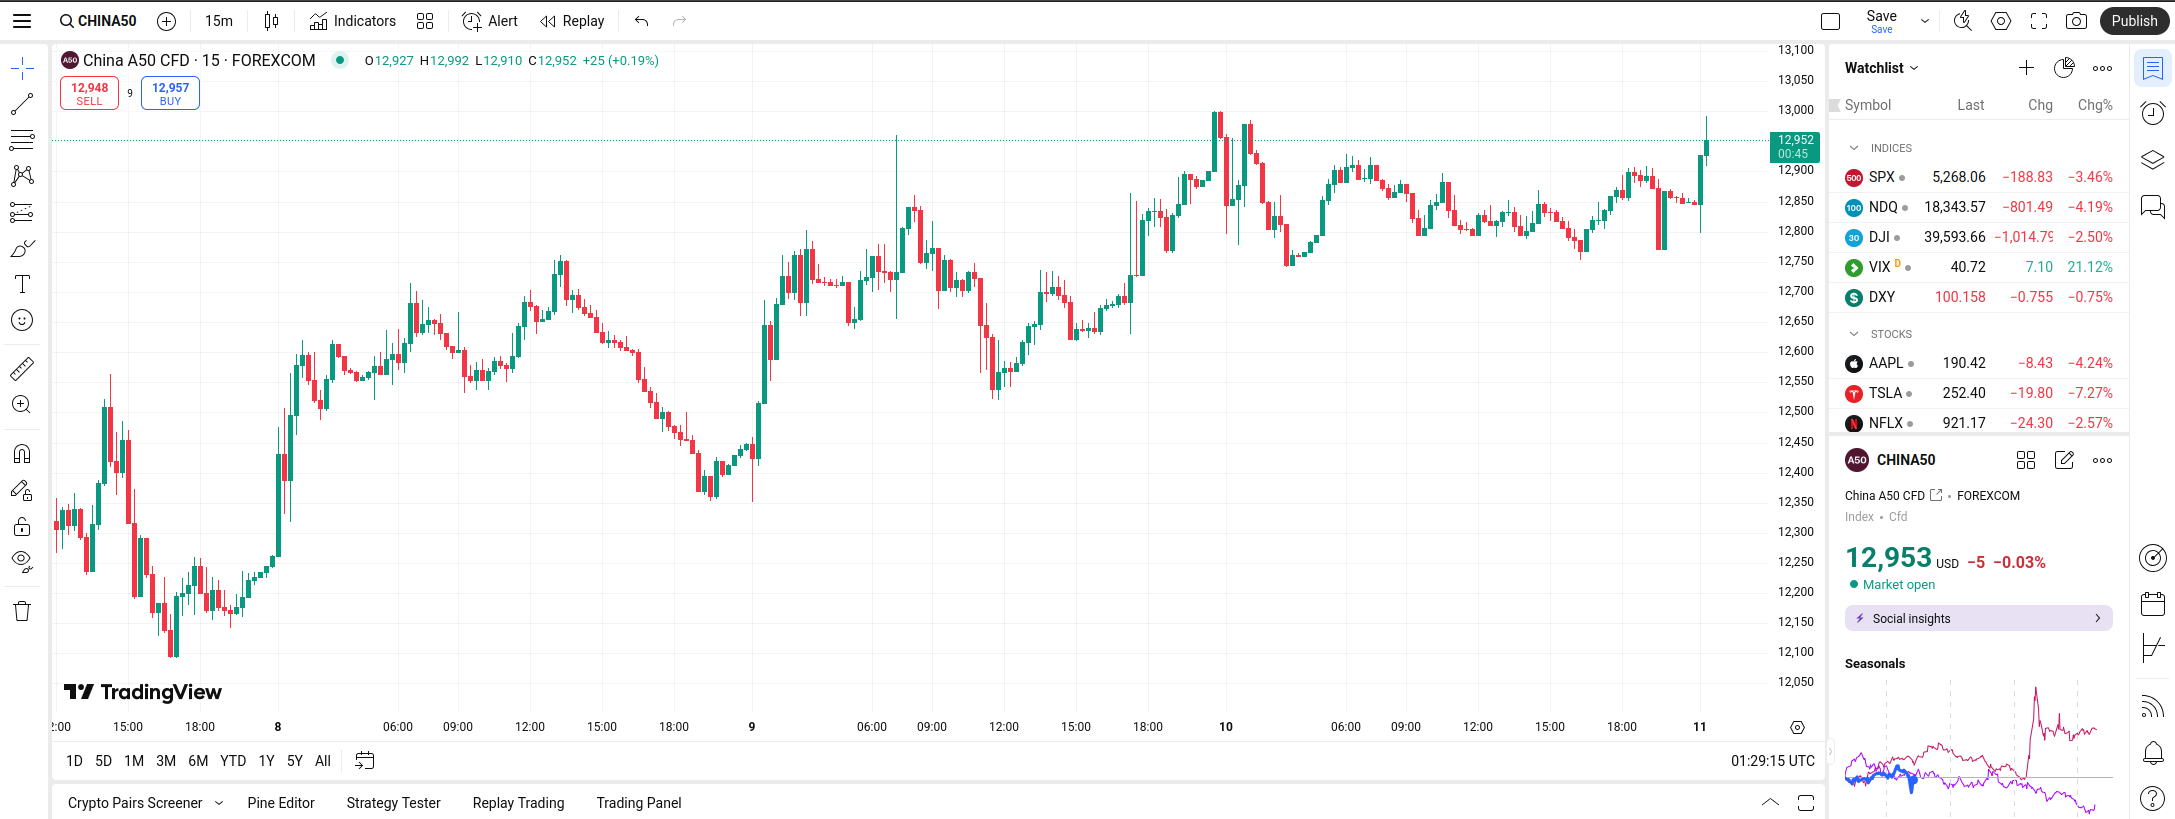Image resolution: width=2175 pixels, height=819 pixels.
Task: Take a chart snapshot with camera icon
Action: coord(2077,21)
